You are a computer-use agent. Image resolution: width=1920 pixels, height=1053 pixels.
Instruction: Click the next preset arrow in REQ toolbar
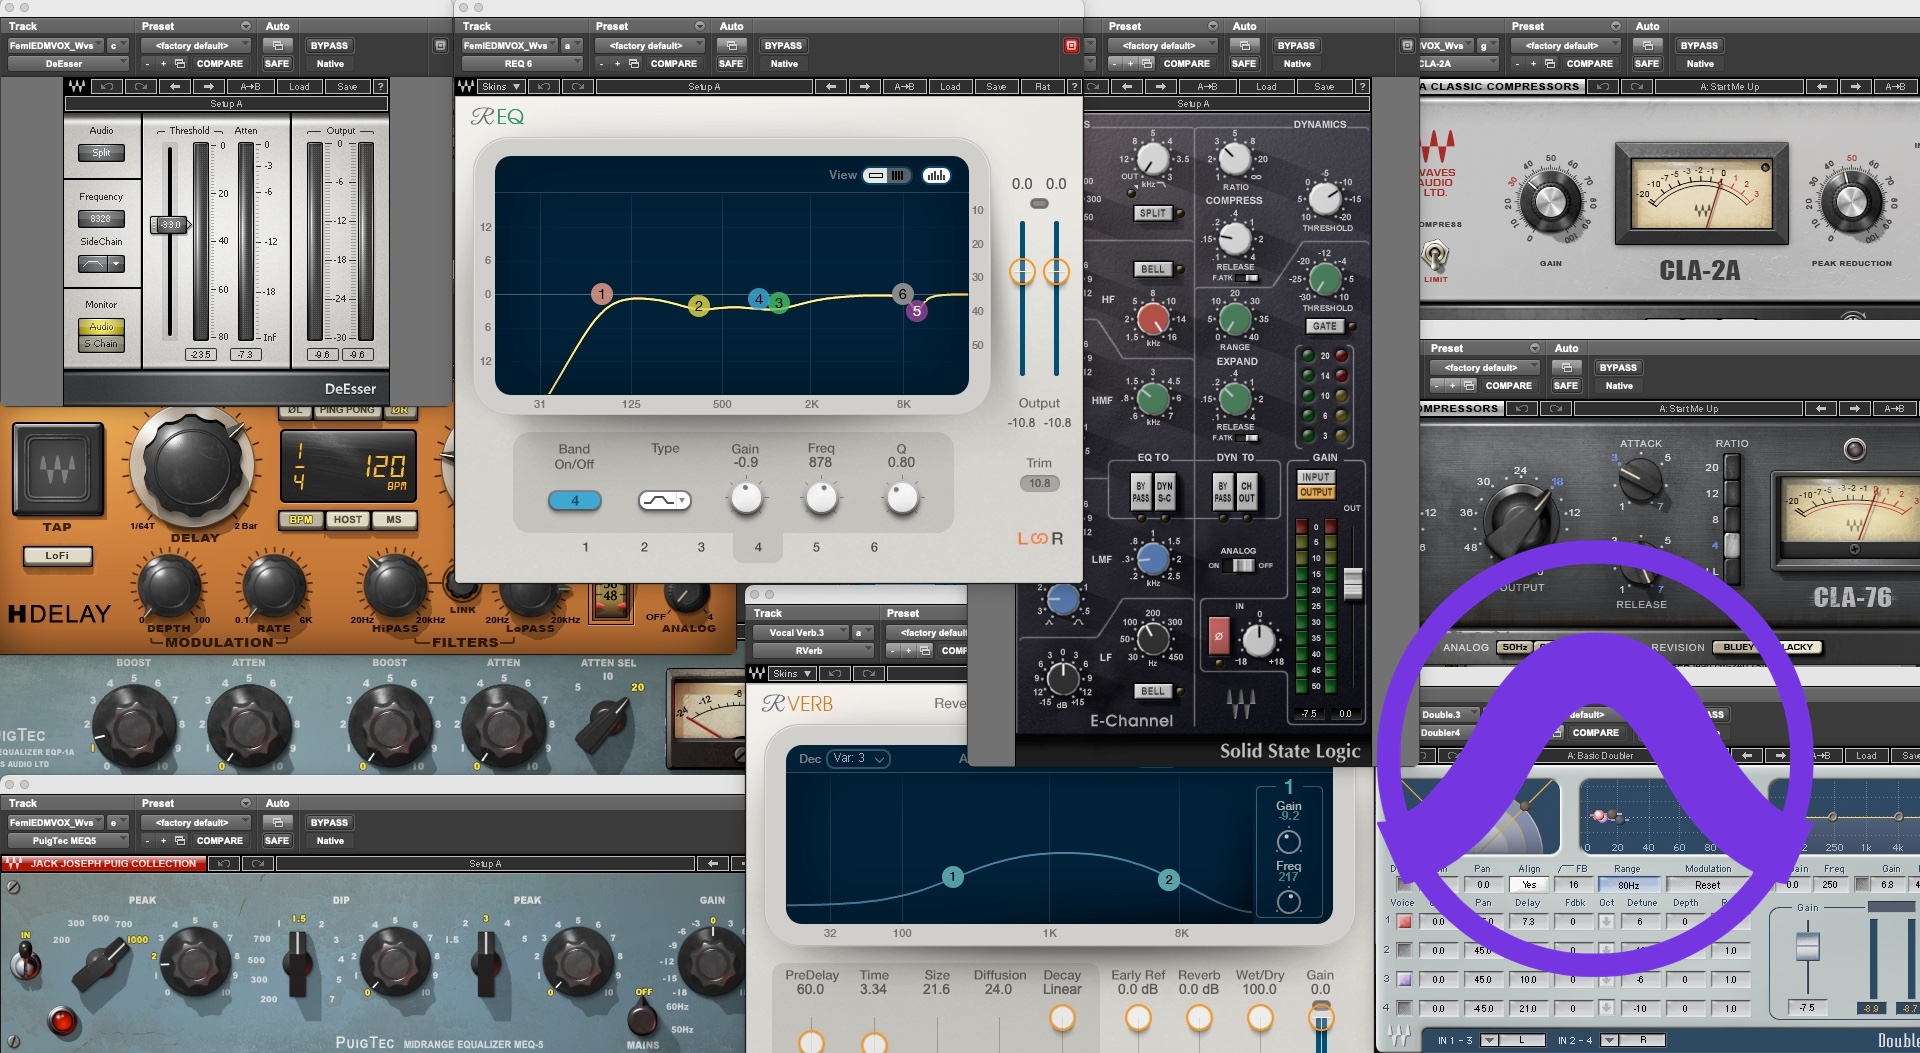pyautogui.click(x=865, y=87)
